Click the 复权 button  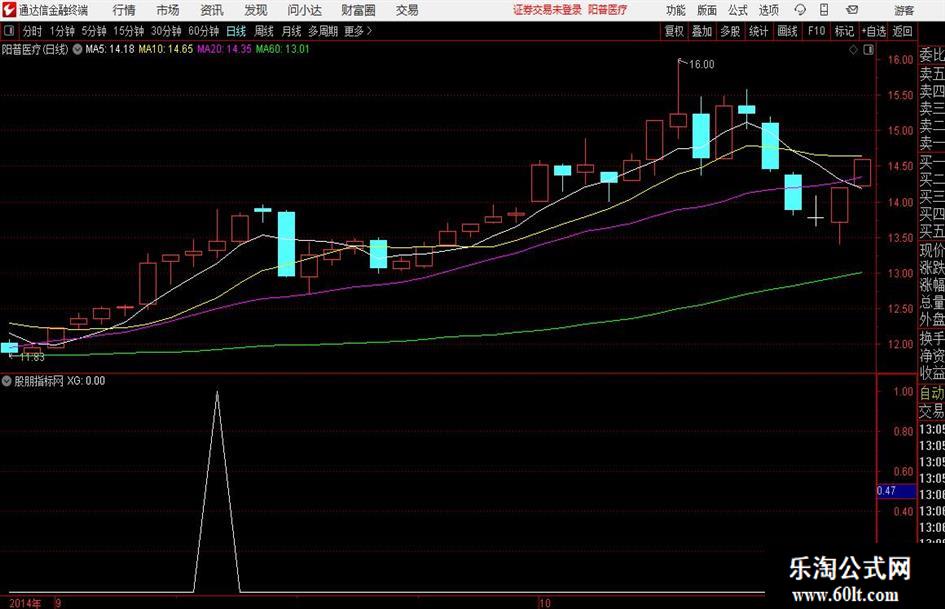click(674, 31)
